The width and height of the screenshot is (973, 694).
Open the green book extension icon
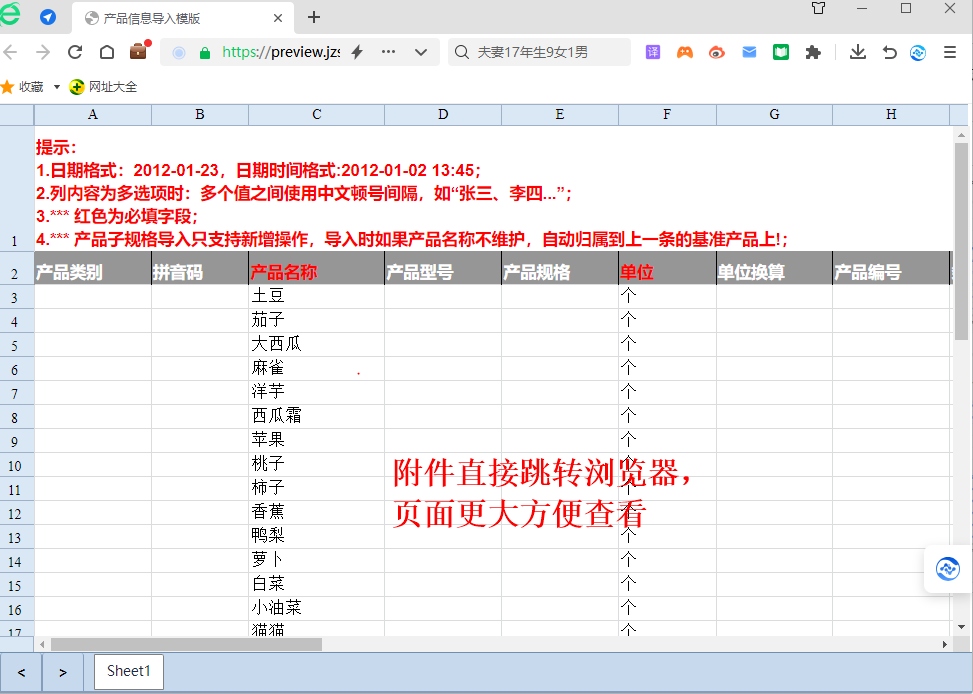click(x=781, y=52)
